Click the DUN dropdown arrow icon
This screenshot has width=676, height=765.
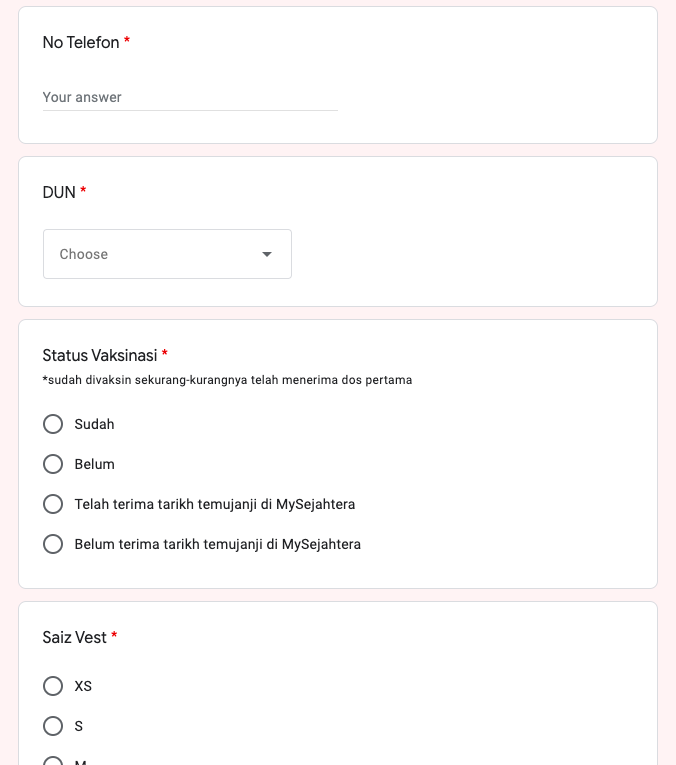click(x=267, y=254)
